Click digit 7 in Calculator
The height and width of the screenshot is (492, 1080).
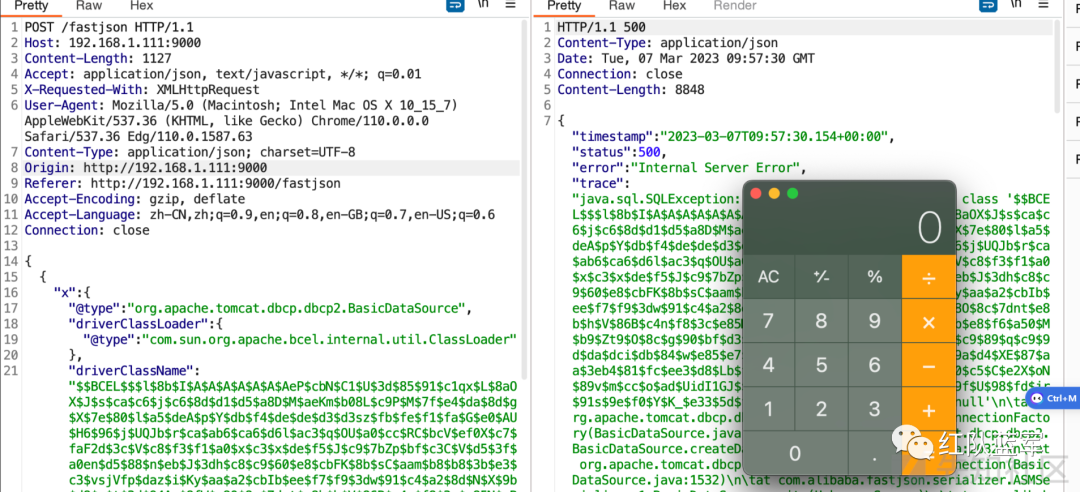[769, 322]
